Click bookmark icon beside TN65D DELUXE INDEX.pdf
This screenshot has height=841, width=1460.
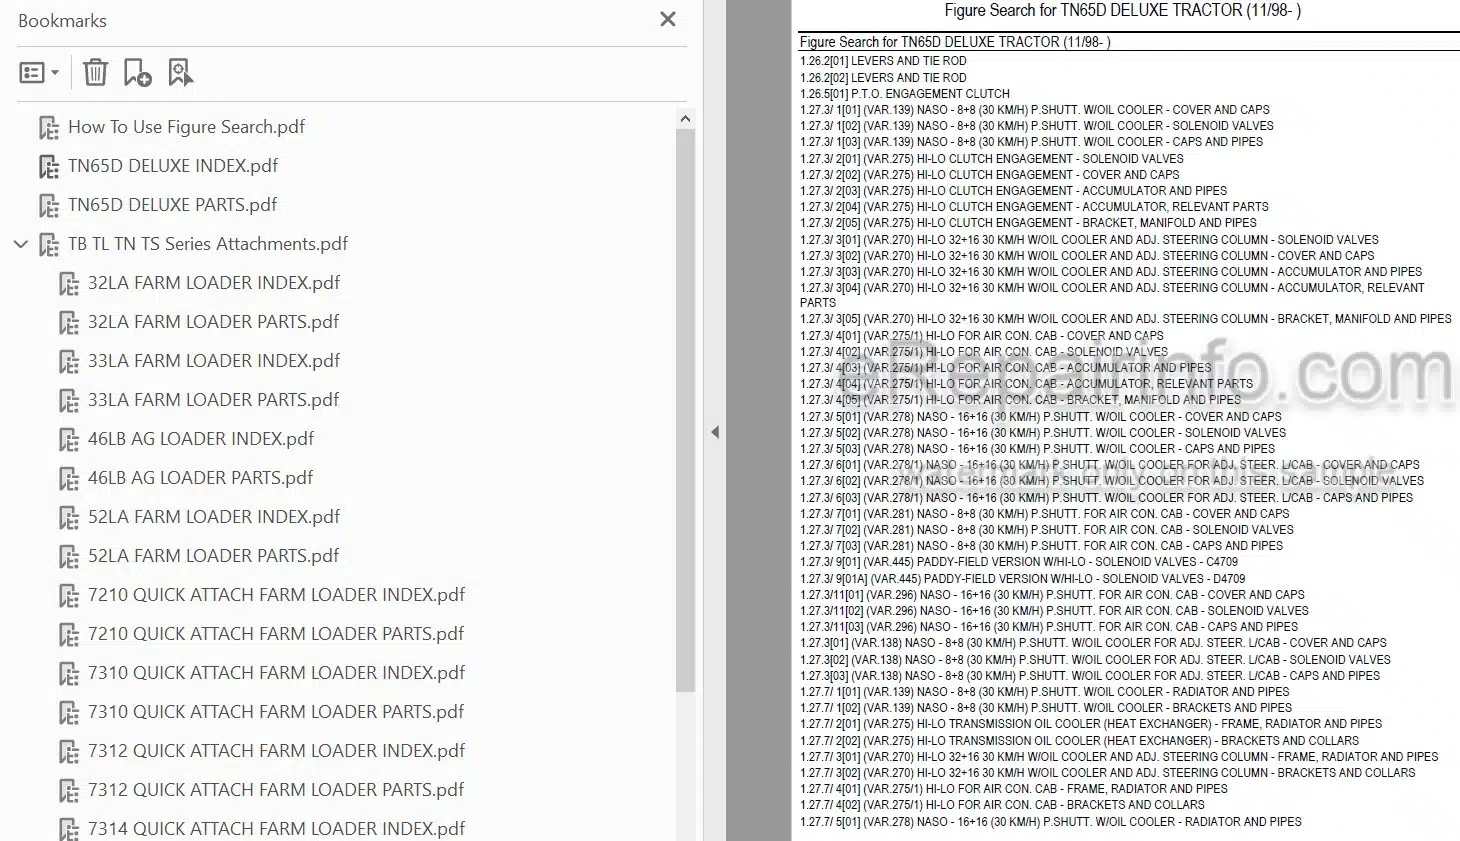click(49, 167)
